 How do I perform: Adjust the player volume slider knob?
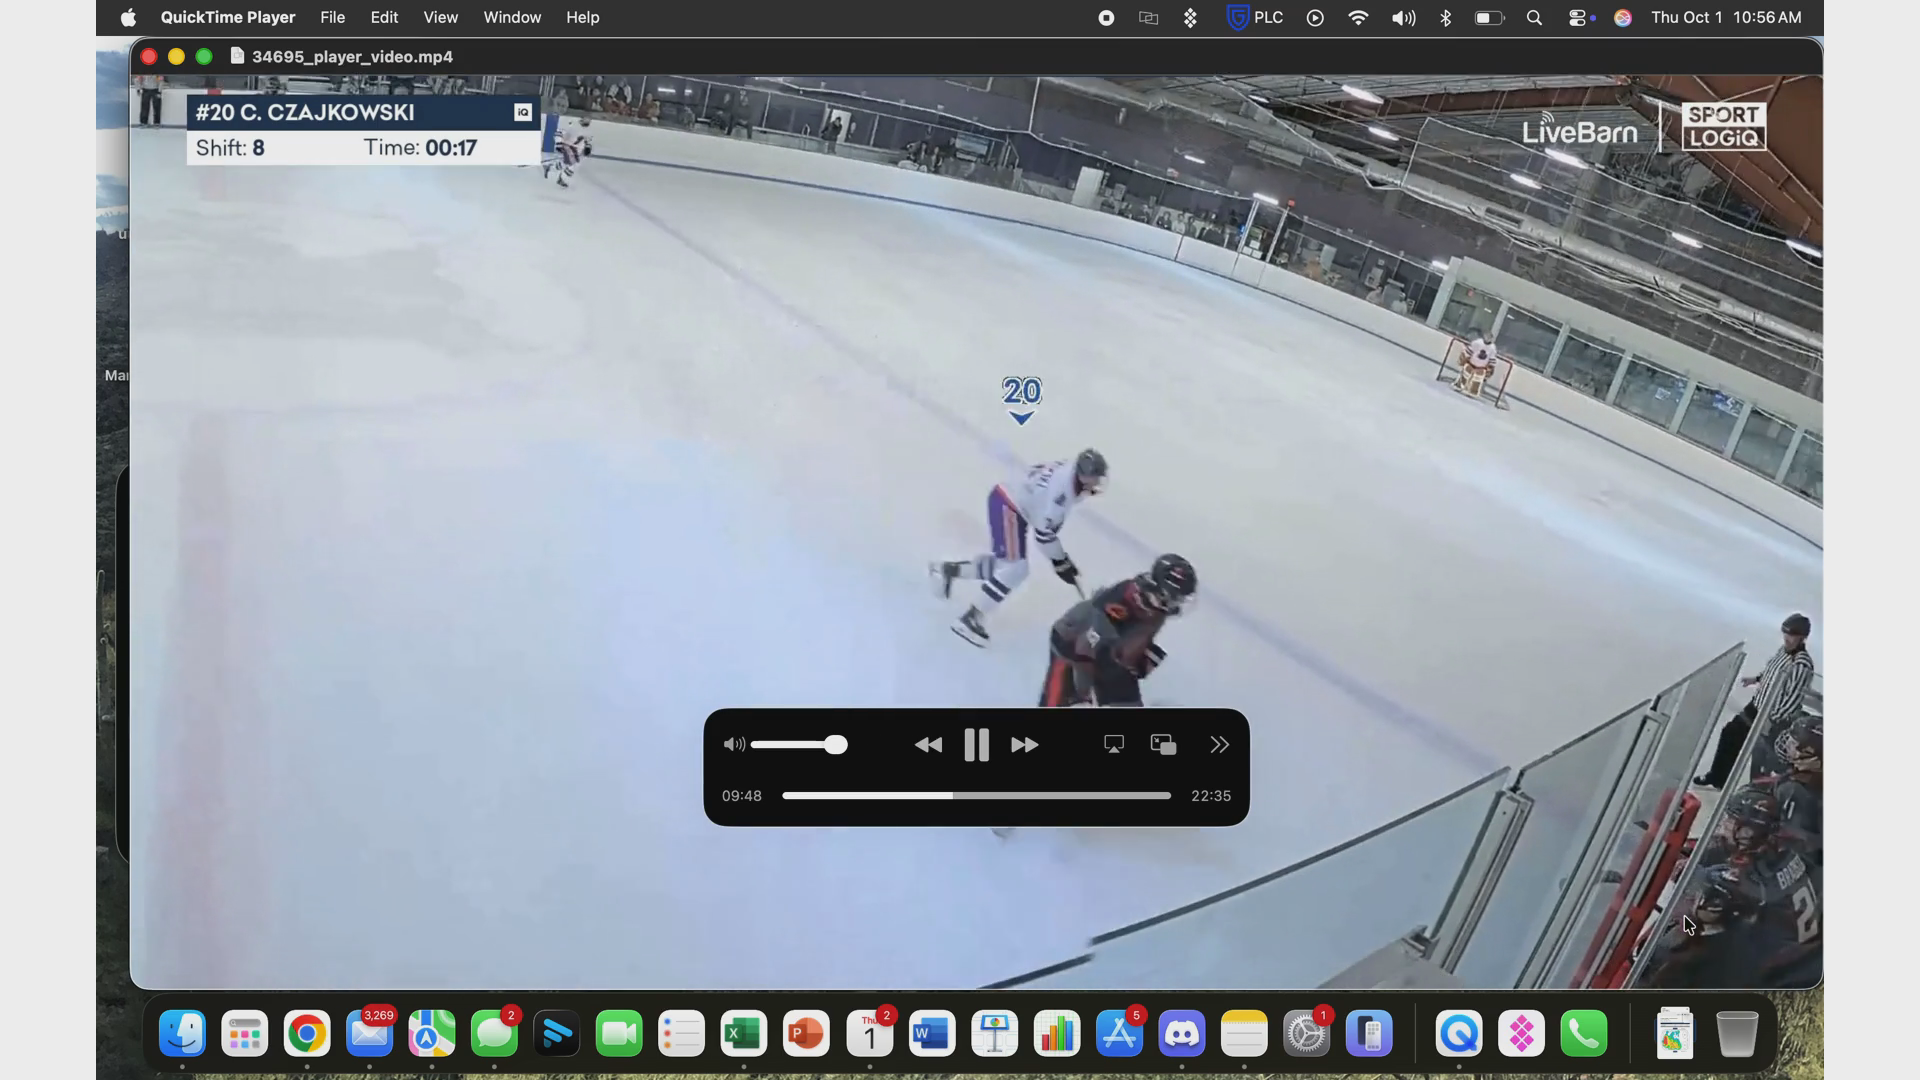(x=836, y=744)
